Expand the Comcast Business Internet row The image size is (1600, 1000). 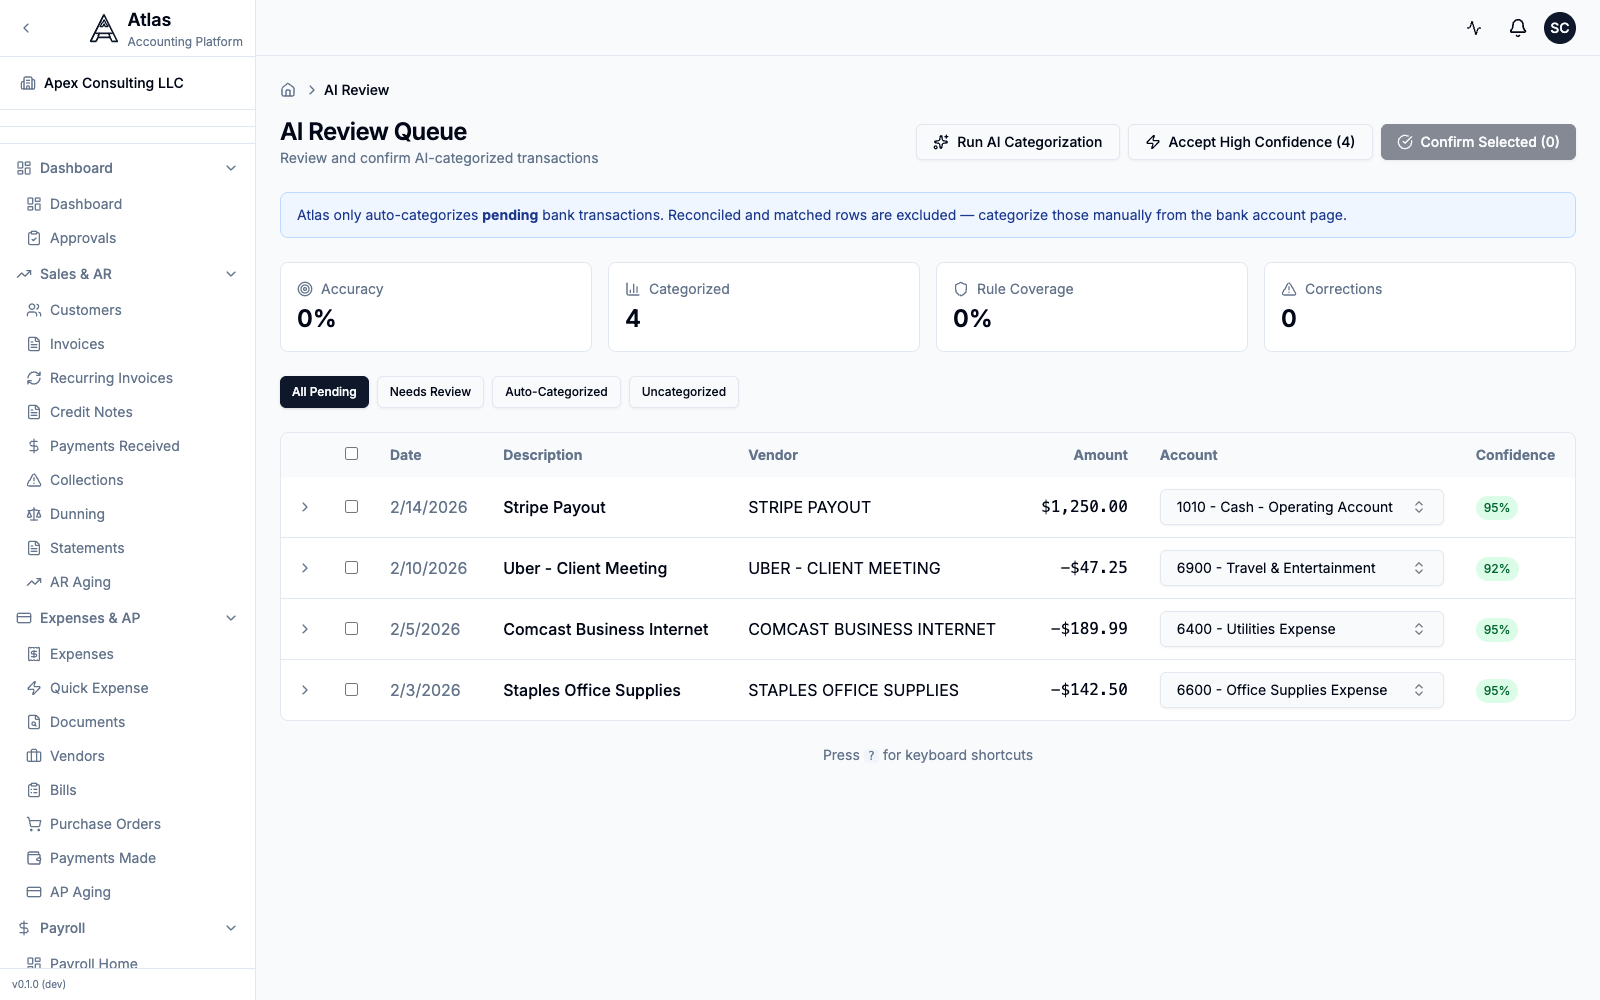305,629
